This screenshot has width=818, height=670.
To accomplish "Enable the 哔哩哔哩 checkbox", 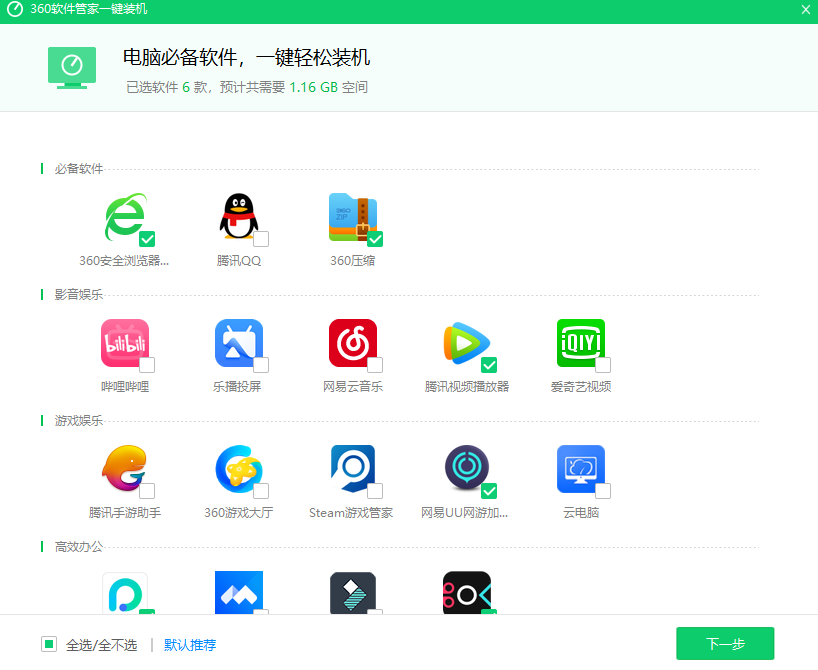I will pos(147,365).
